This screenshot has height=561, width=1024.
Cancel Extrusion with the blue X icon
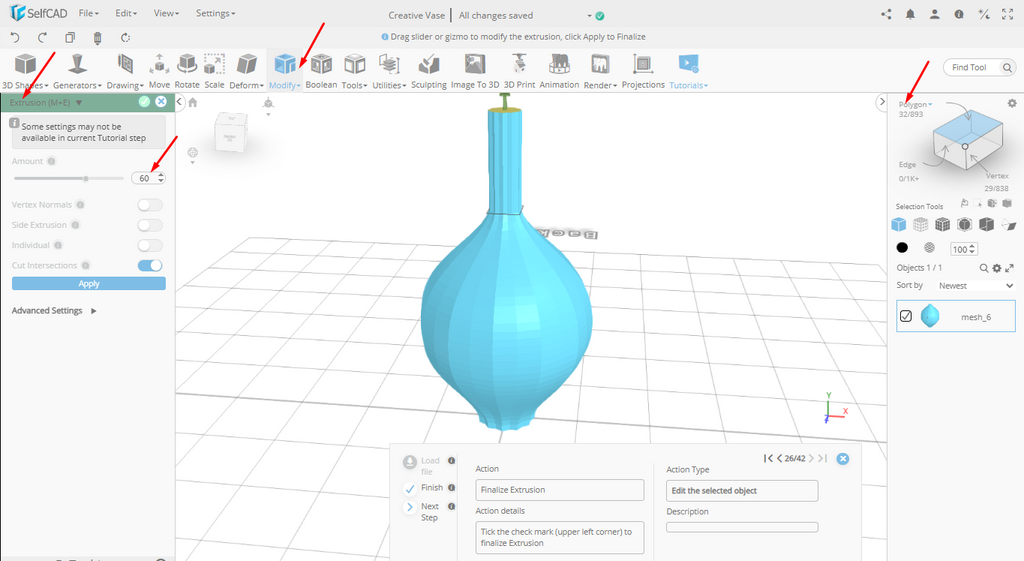tap(161, 102)
